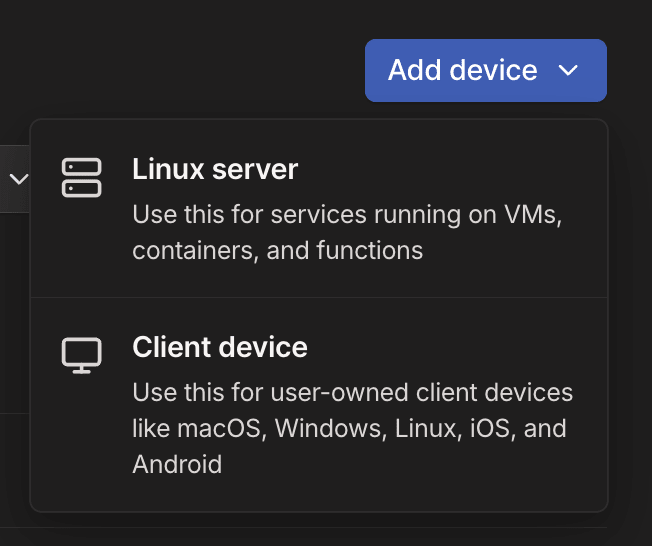Click the desktop screen icon beside Client device
Viewport: 652px width, 546px height.
click(82, 355)
